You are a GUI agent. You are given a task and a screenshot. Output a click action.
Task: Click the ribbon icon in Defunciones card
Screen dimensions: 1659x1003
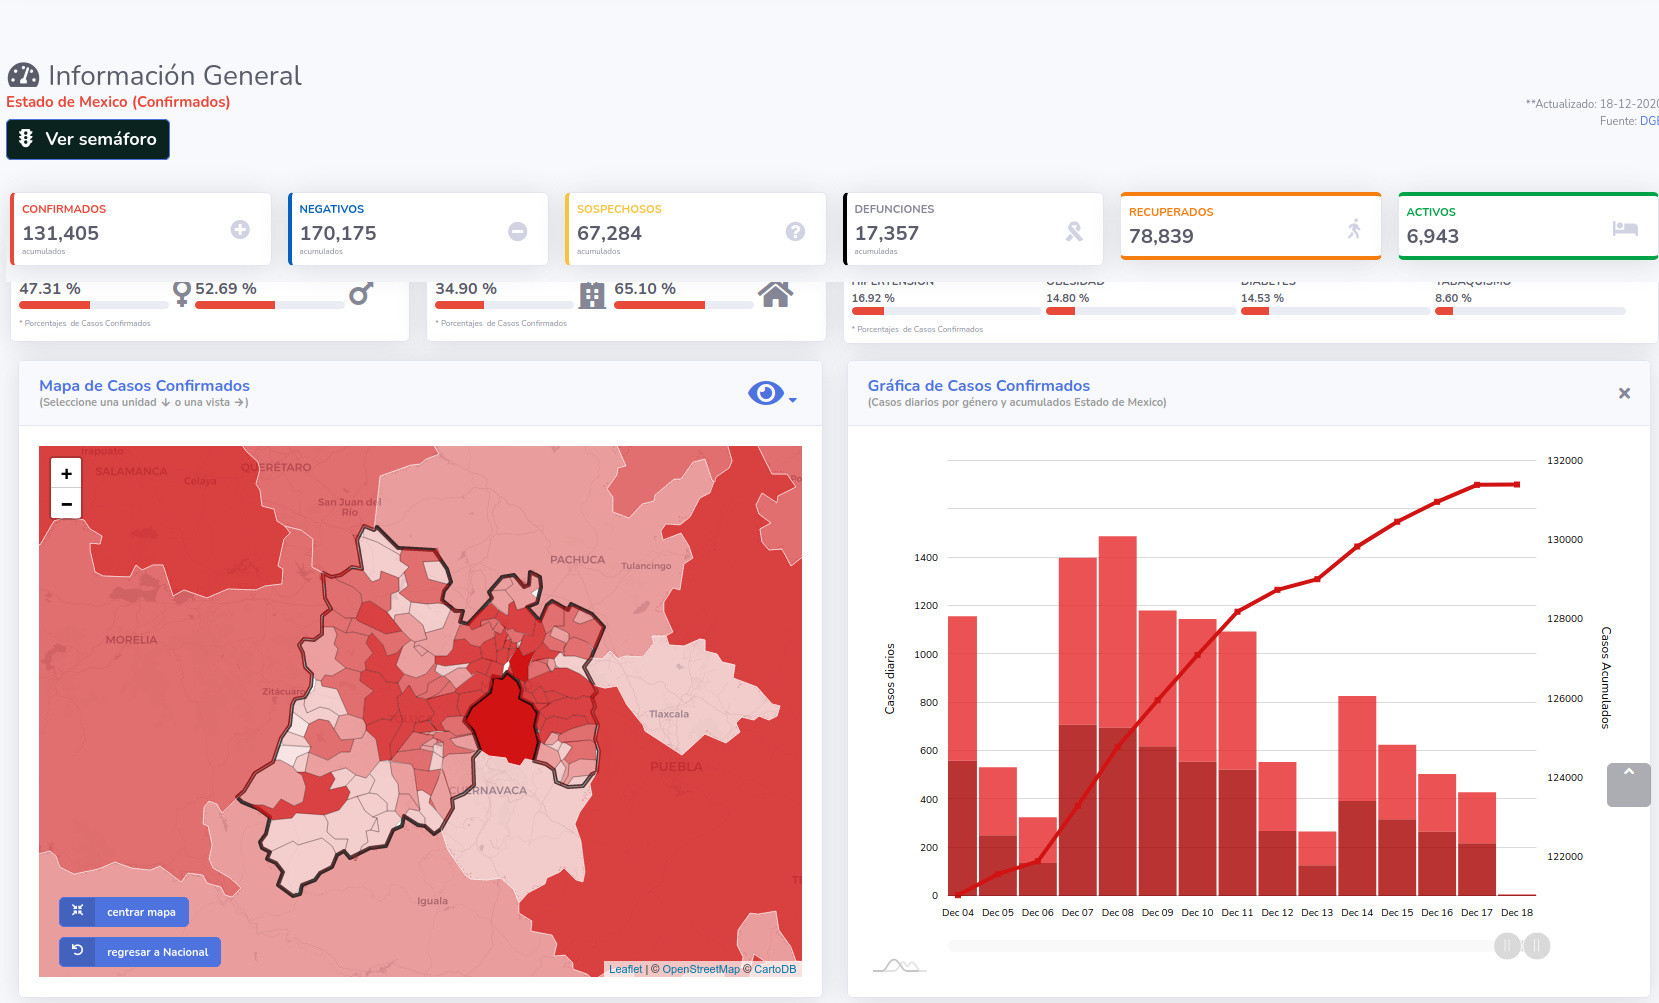(1074, 231)
